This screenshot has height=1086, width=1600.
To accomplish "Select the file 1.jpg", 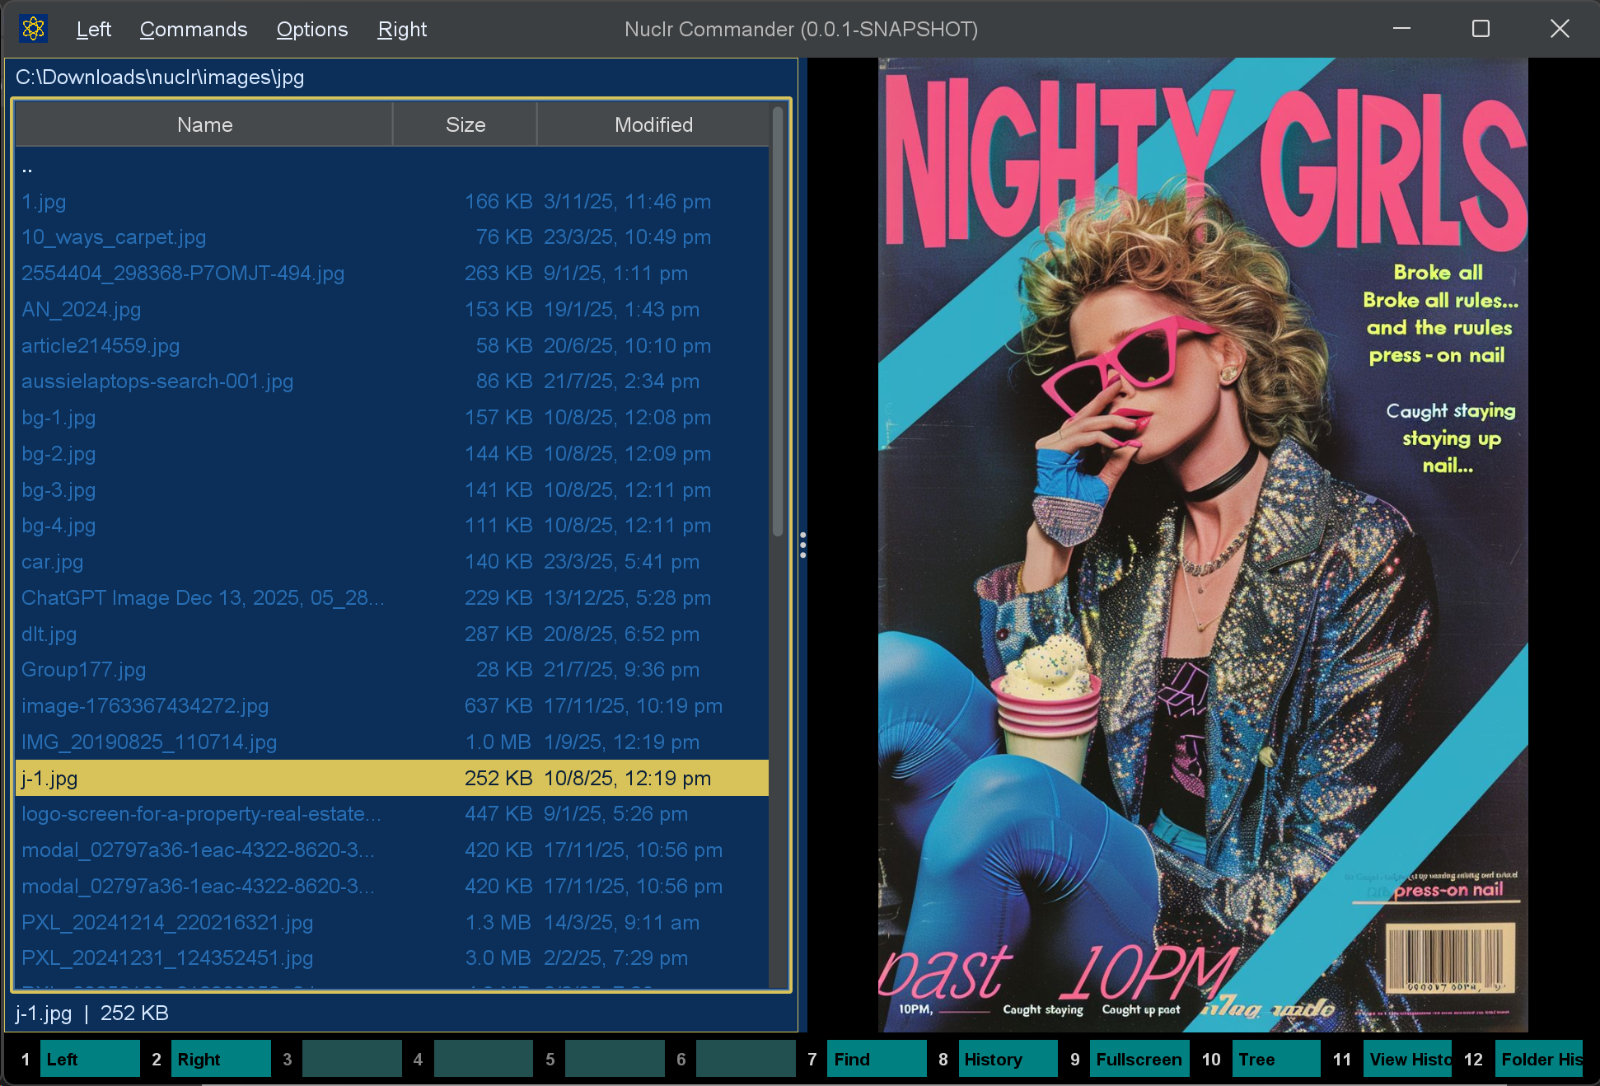I will click(x=392, y=202).
